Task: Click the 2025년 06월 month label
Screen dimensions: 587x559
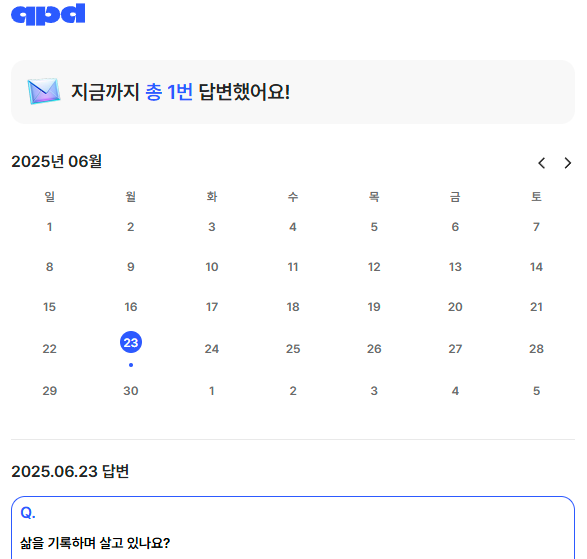Action: (x=57, y=161)
